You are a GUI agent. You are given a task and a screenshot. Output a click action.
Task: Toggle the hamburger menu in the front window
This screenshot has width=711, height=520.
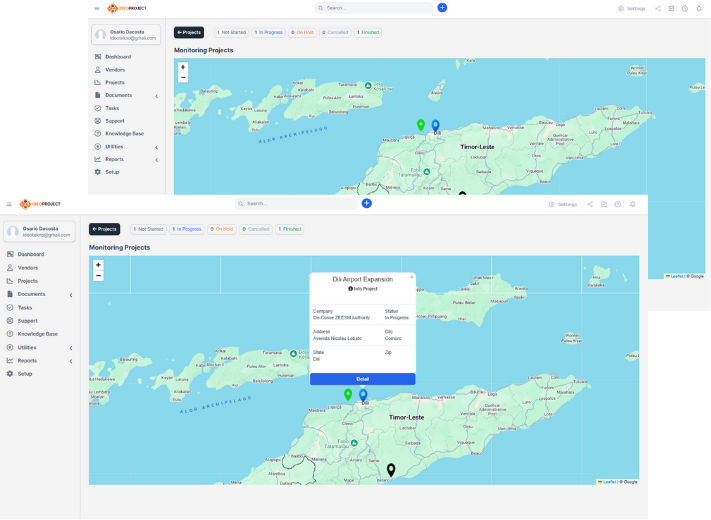pos(9,204)
